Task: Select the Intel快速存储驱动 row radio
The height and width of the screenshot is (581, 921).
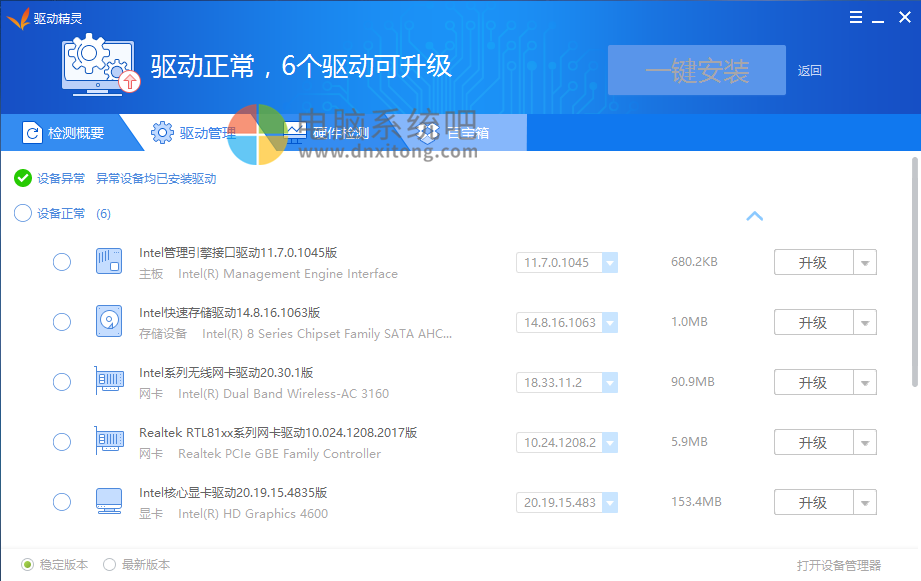Action: click(62, 322)
